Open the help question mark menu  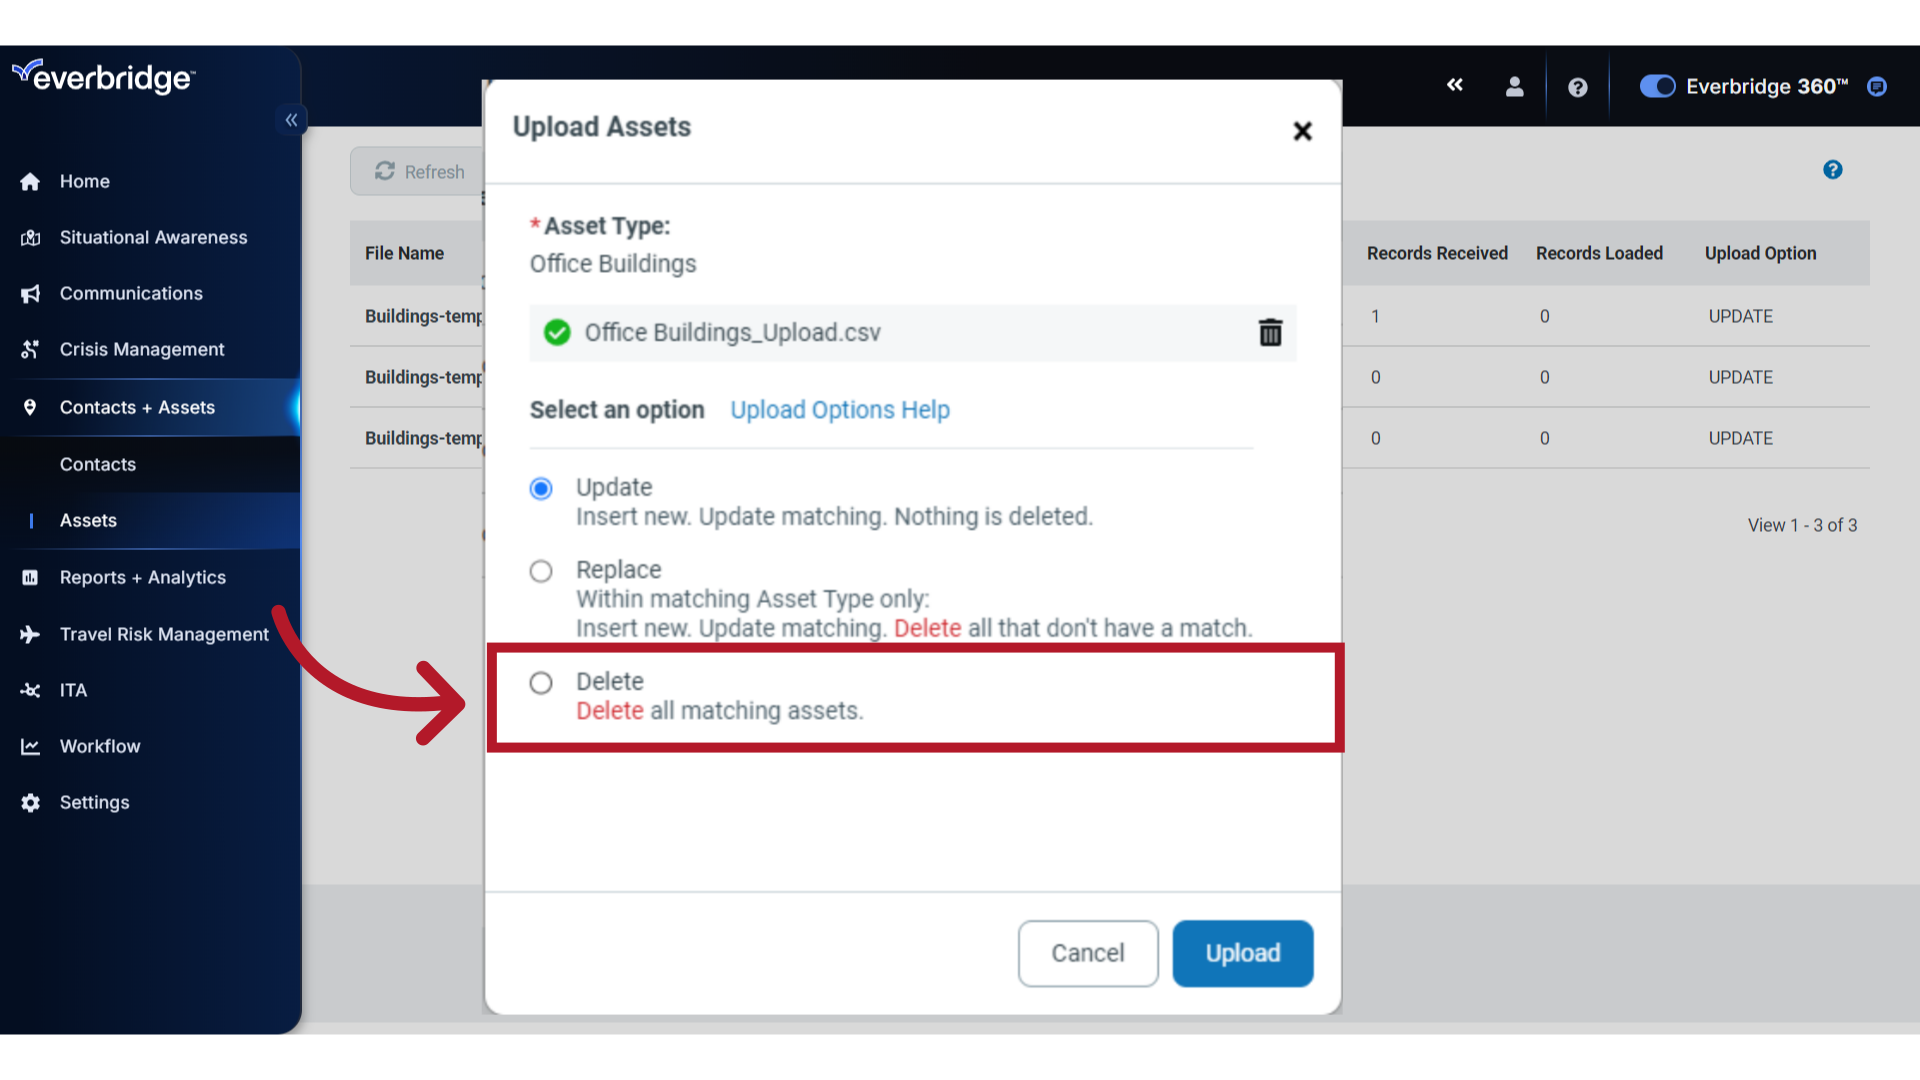[1577, 87]
